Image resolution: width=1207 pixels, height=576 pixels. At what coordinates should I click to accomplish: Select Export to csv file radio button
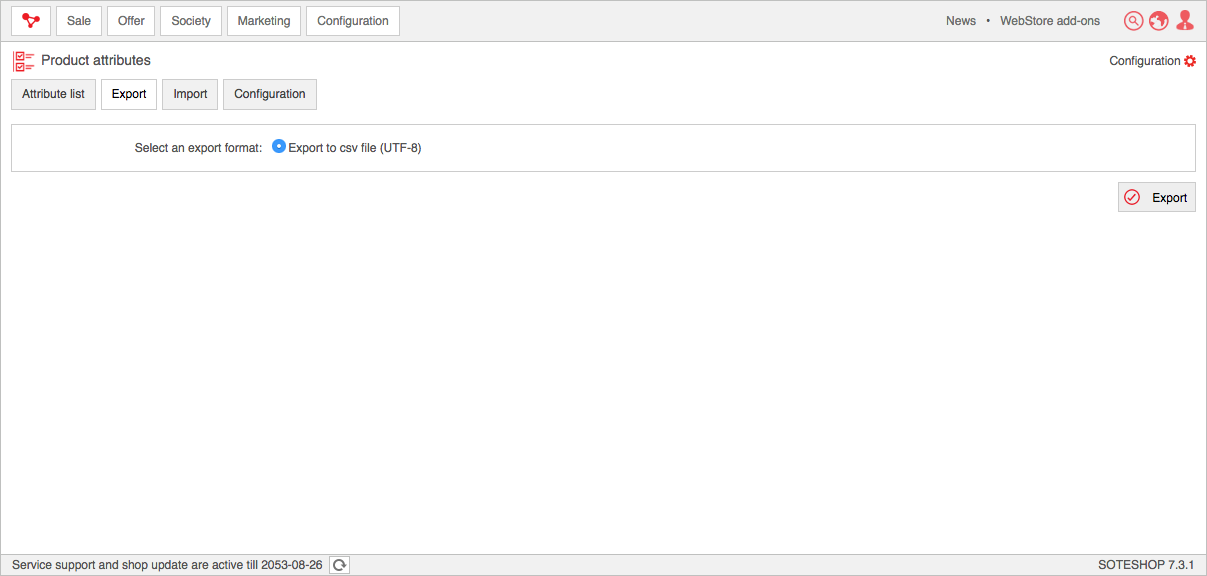coord(279,146)
